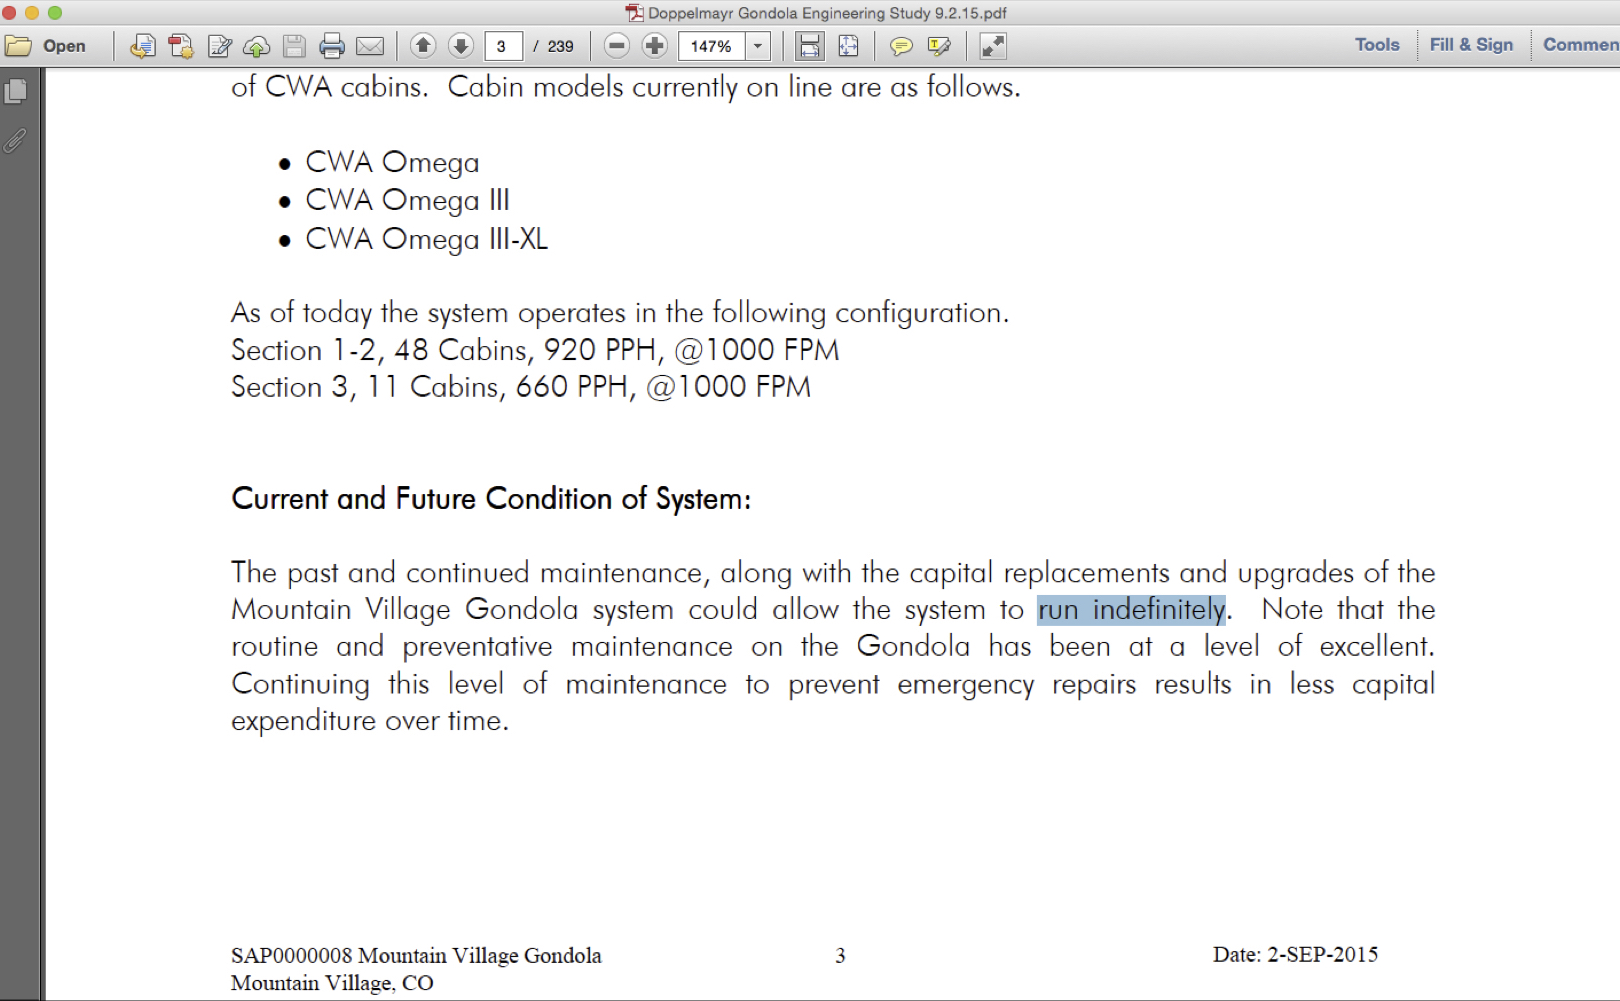
Task: Click the edit/sign document icon
Action: point(219,46)
